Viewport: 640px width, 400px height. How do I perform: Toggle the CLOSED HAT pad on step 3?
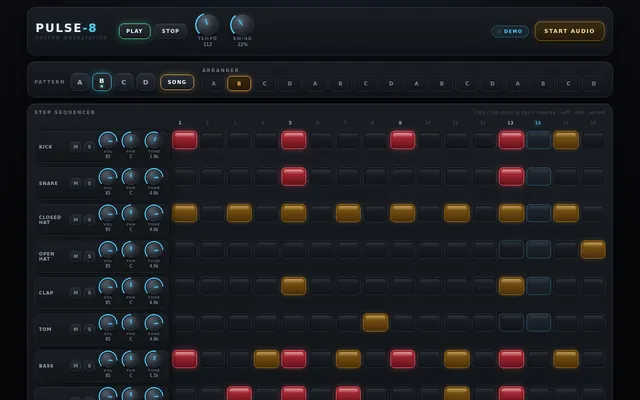[x=239, y=213]
